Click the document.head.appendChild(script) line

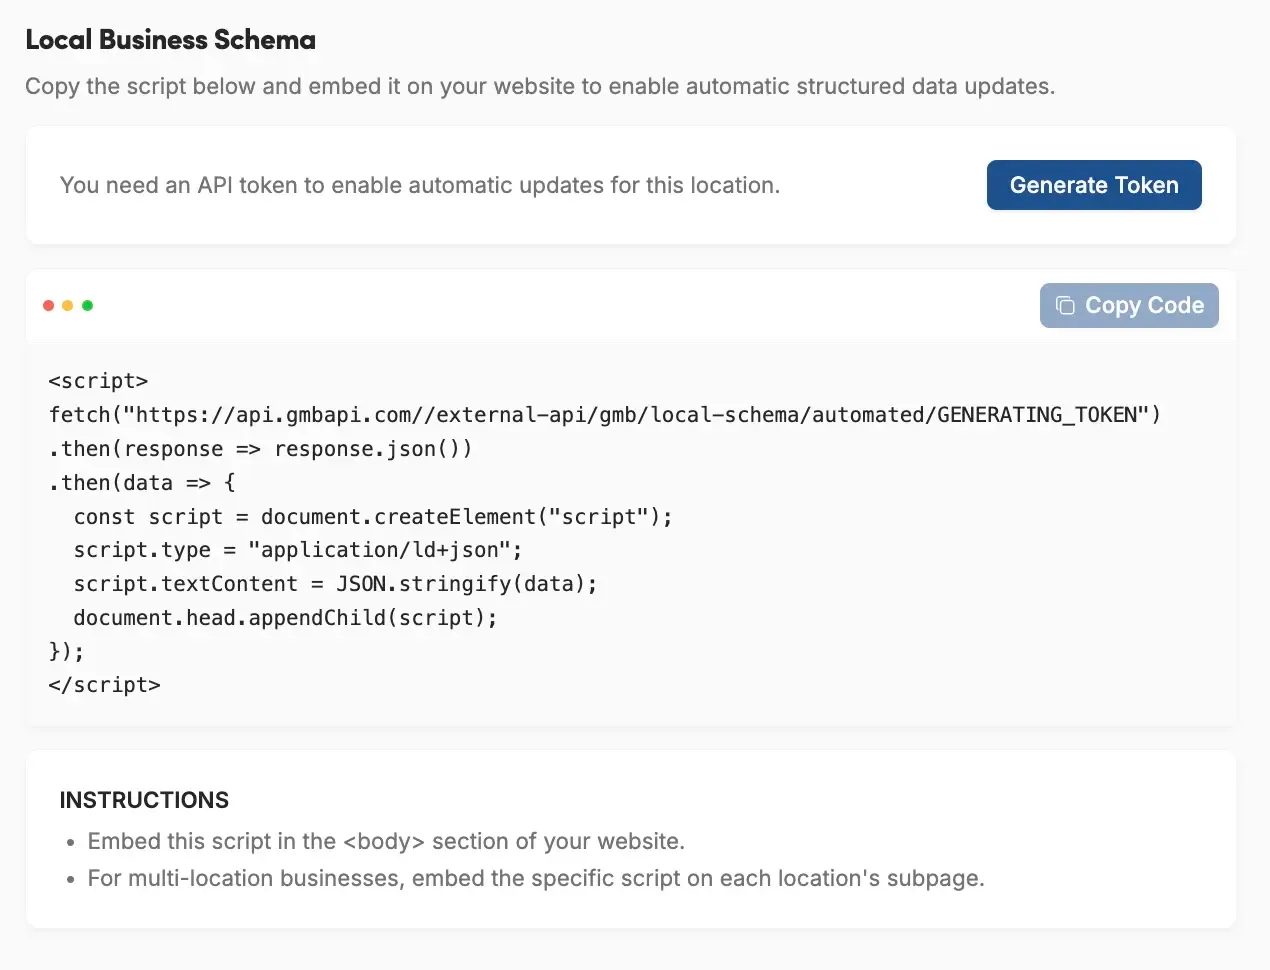[285, 618]
